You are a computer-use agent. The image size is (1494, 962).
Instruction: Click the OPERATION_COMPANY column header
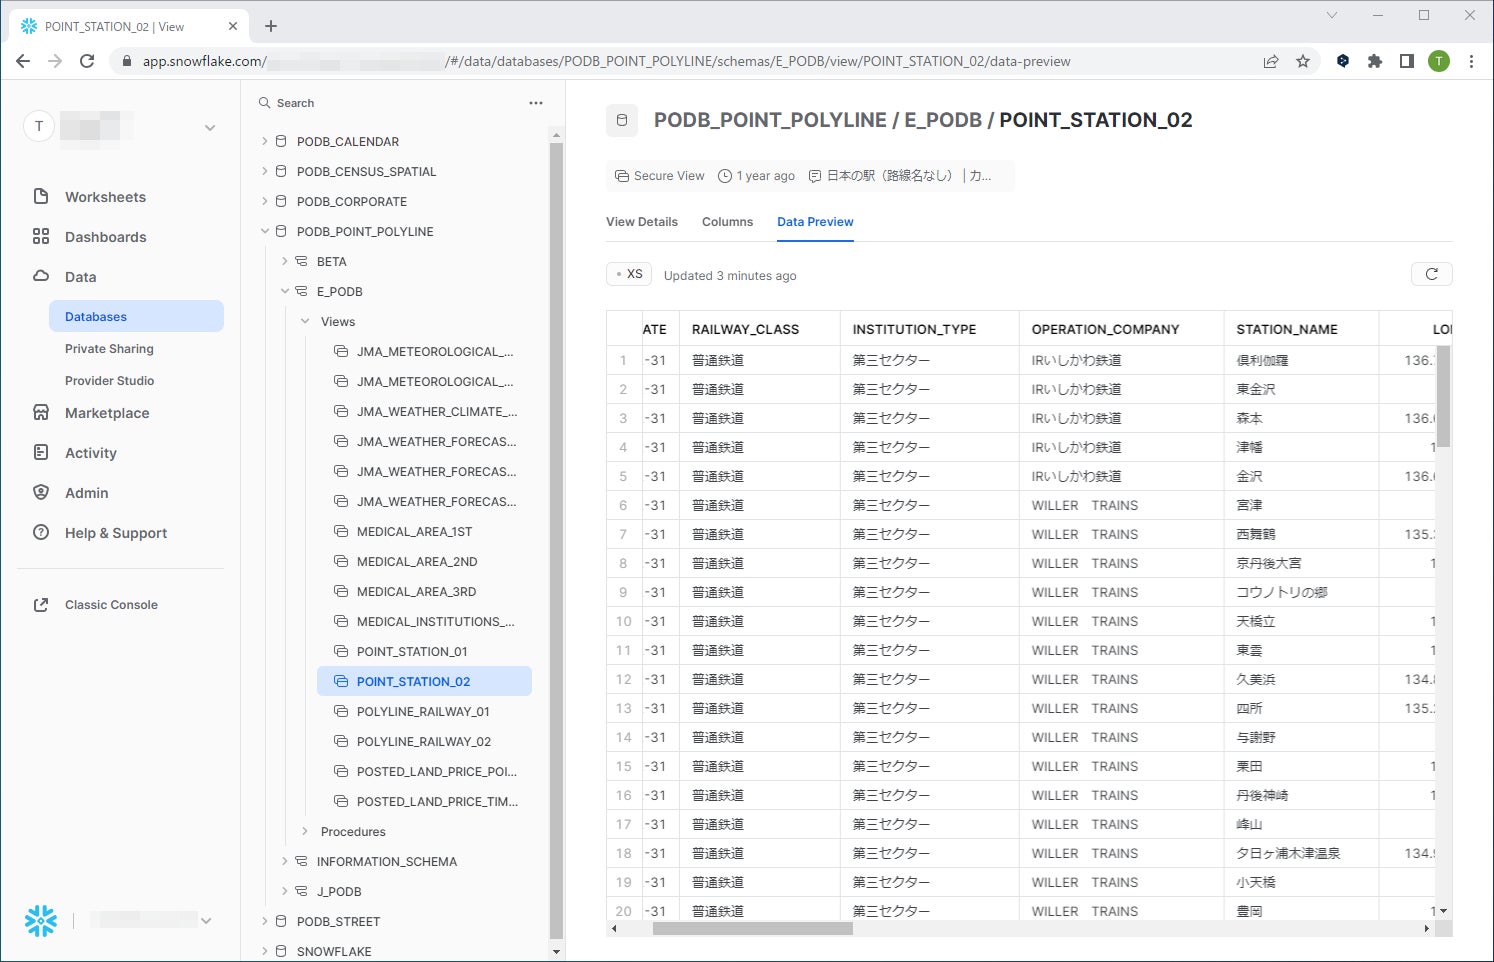point(1105,329)
